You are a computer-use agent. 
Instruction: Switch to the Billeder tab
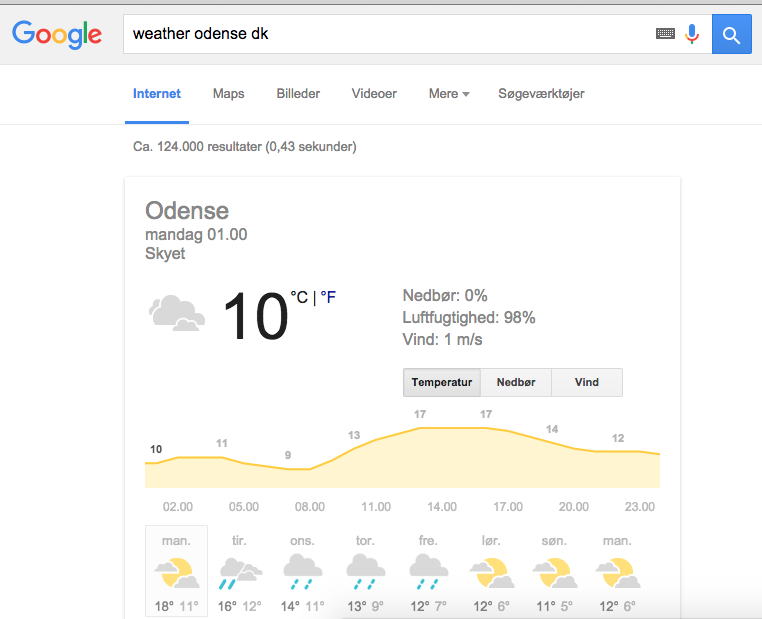point(298,93)
